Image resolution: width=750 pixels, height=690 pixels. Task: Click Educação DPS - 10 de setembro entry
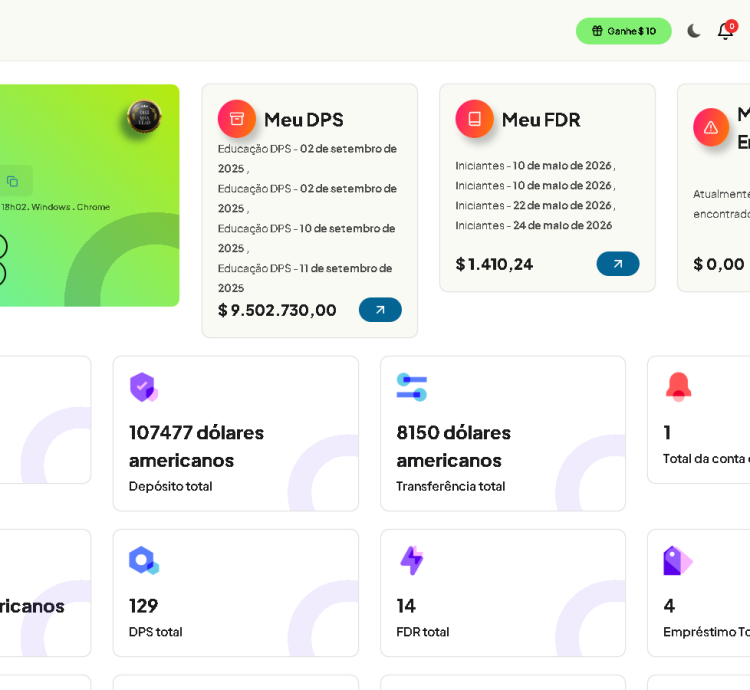click(307, 238)
